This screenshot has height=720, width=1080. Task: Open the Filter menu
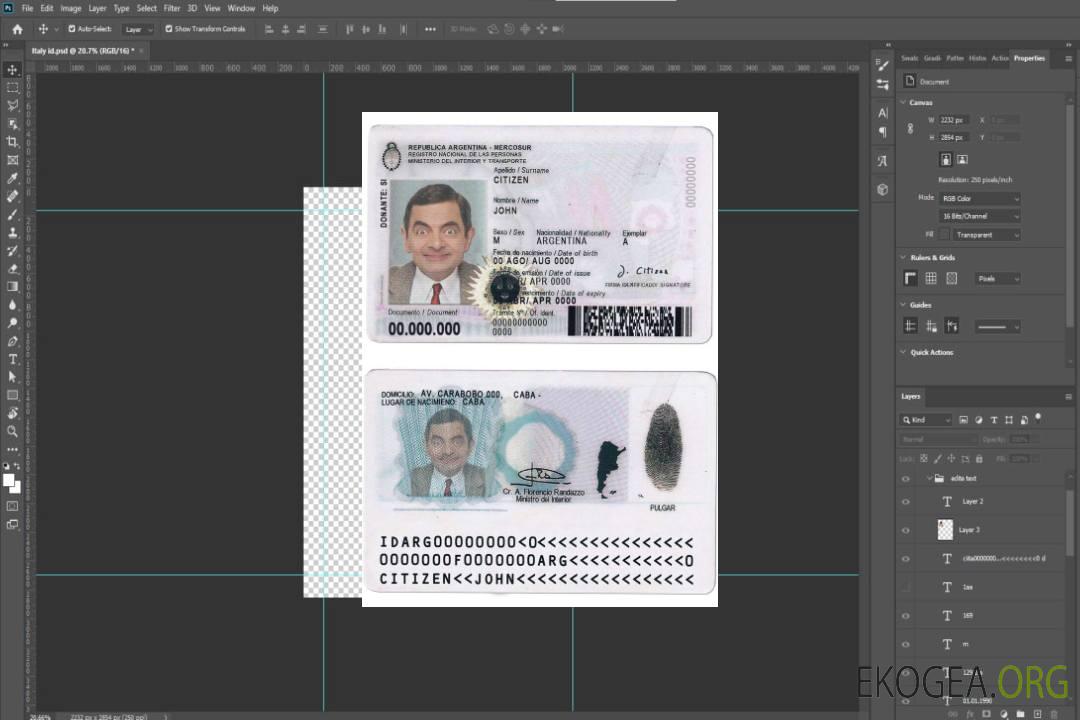[x=172, y=8]
